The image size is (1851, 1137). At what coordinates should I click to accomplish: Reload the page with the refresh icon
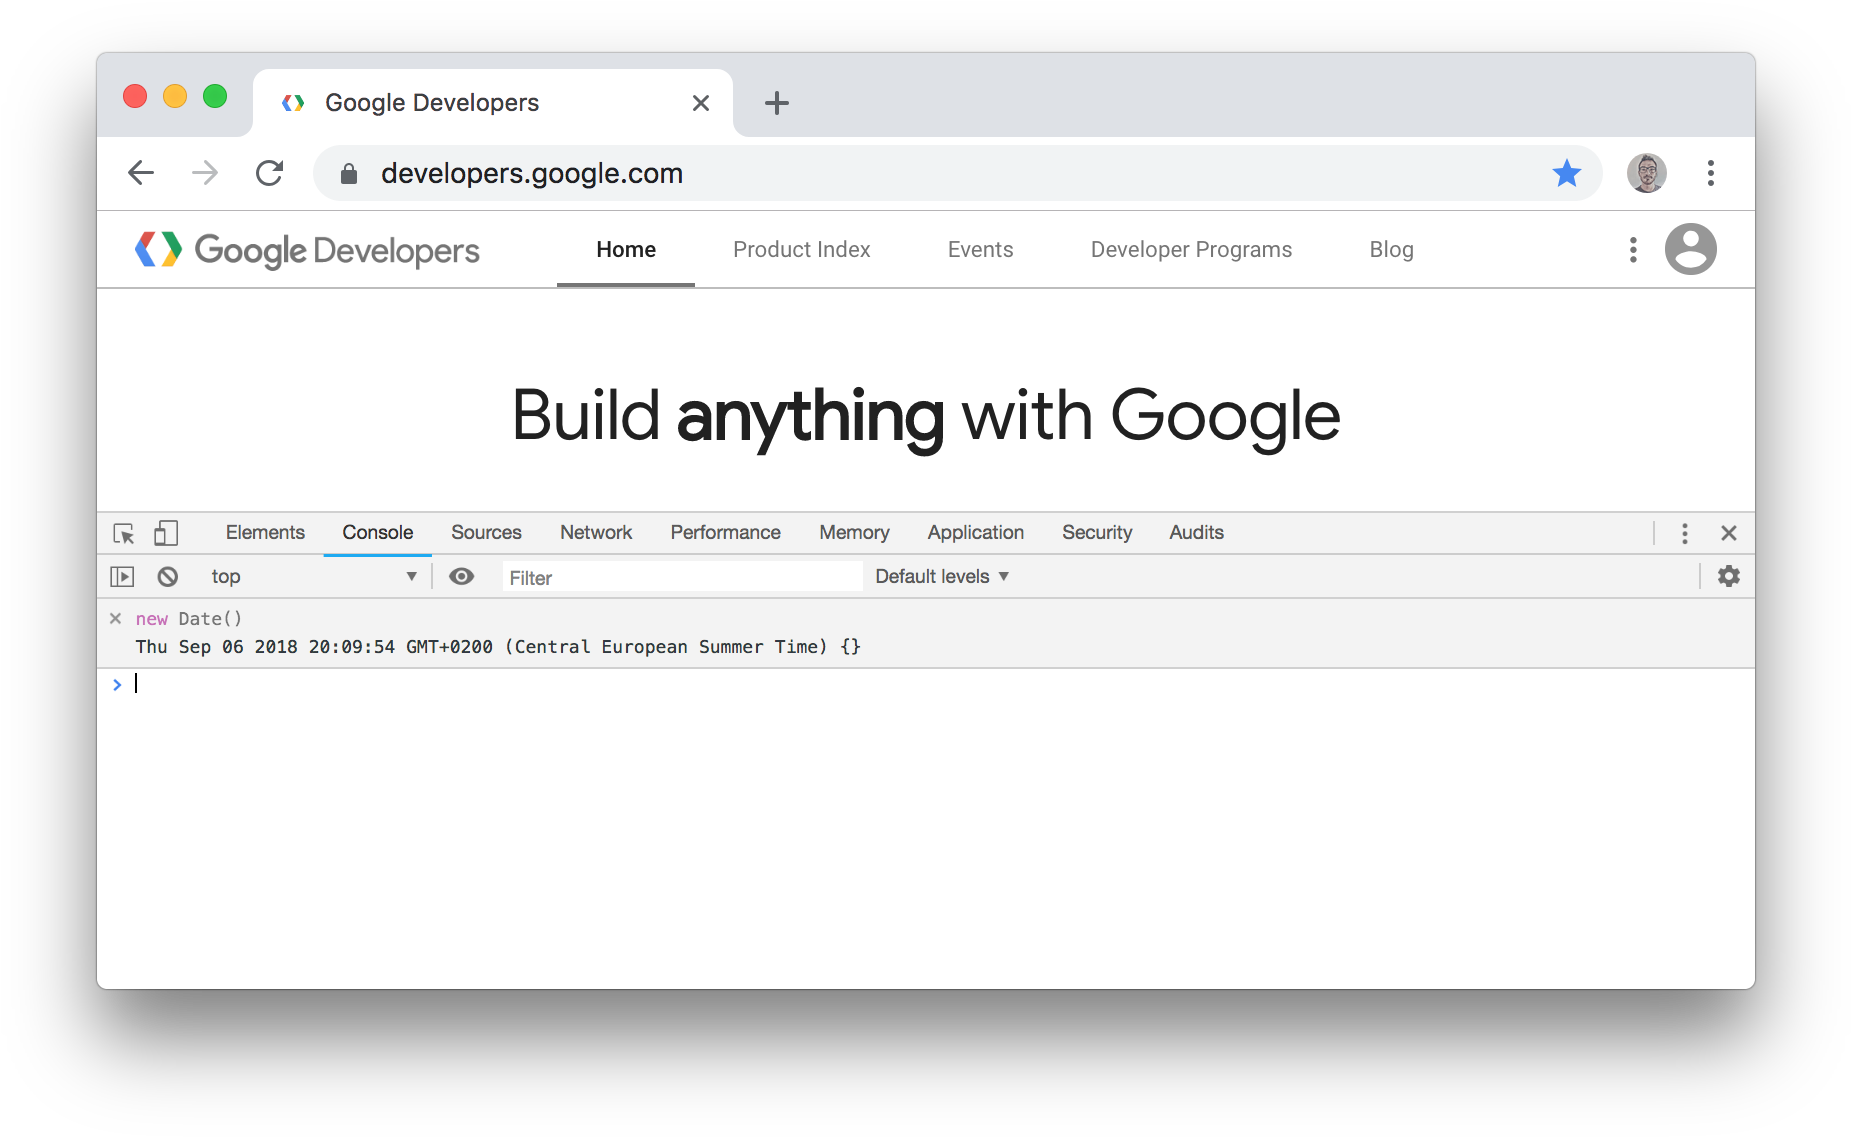pos(269,173)
